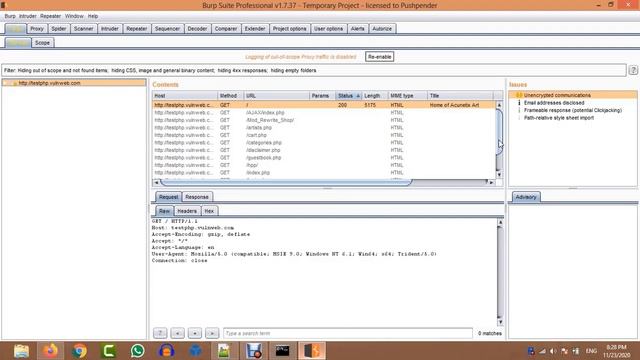Screen dimensions: 640x360
Task: Open the floppy-disk recorder taskbar icon
Action: click(253, 351)
